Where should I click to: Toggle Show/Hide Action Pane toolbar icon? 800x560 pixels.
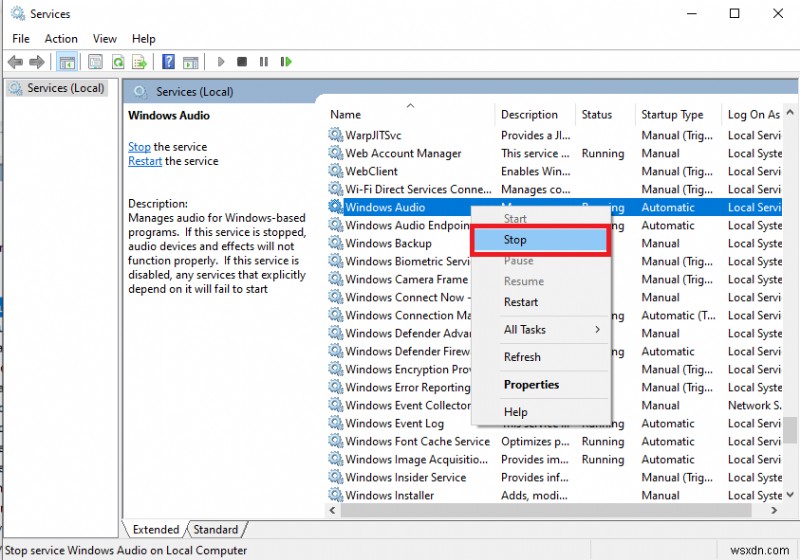tap(191, 62)
